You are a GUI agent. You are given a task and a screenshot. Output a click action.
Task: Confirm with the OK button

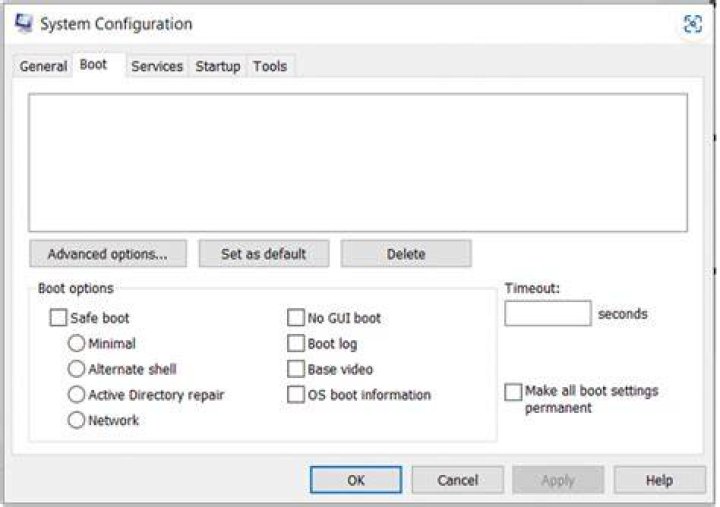[x=356, y=480]
